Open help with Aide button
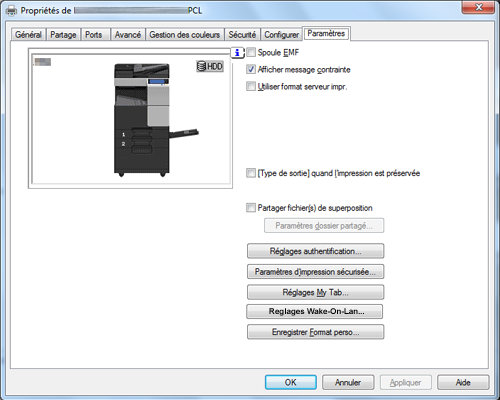This screenshot has width=500, height=400. click(463, 382)
